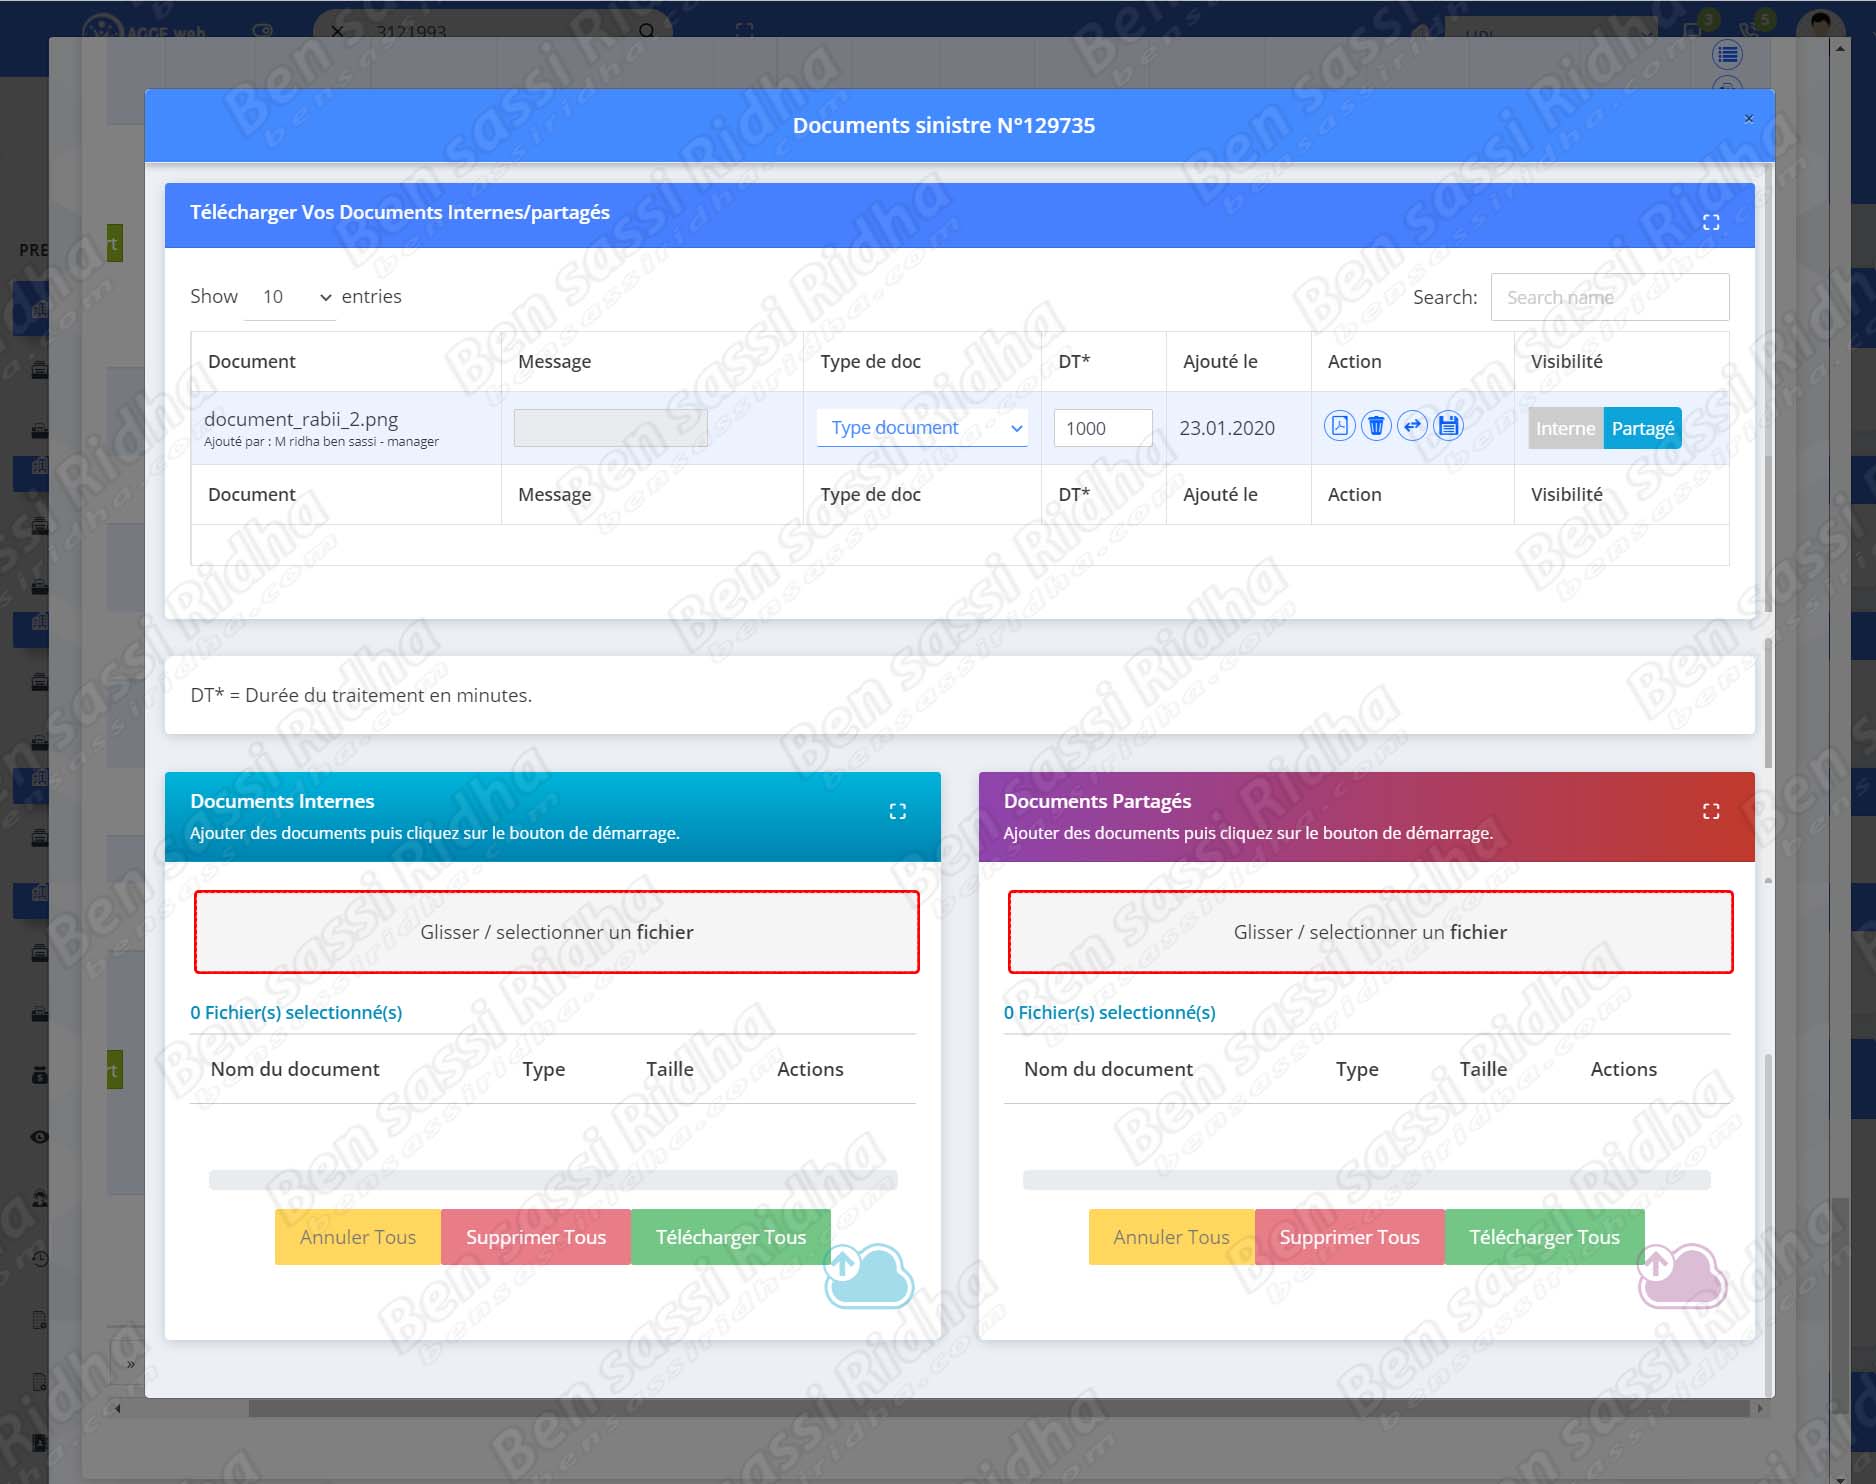
Task: Delete document_rabii_2.png with the trash icon
Action: (x=1376, y=426)
